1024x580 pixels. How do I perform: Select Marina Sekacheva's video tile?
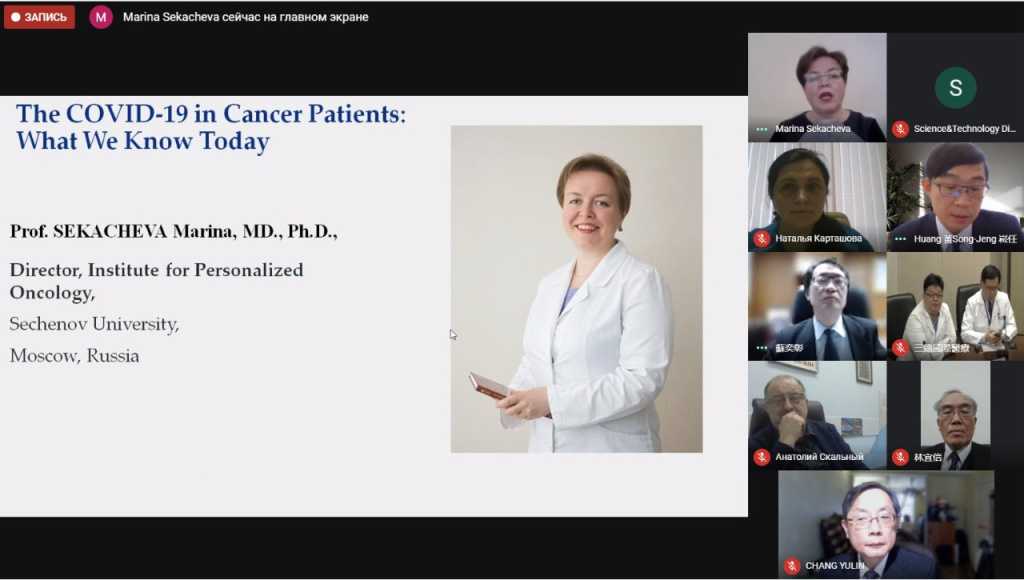pyautogui.click(x=817, y=80)
